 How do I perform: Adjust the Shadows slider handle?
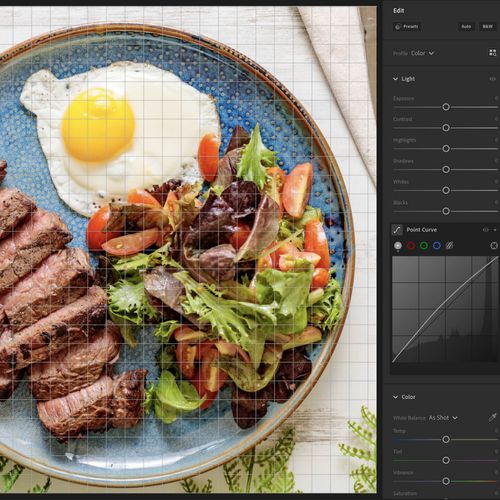pyautogui.click(x=446, y=169)
